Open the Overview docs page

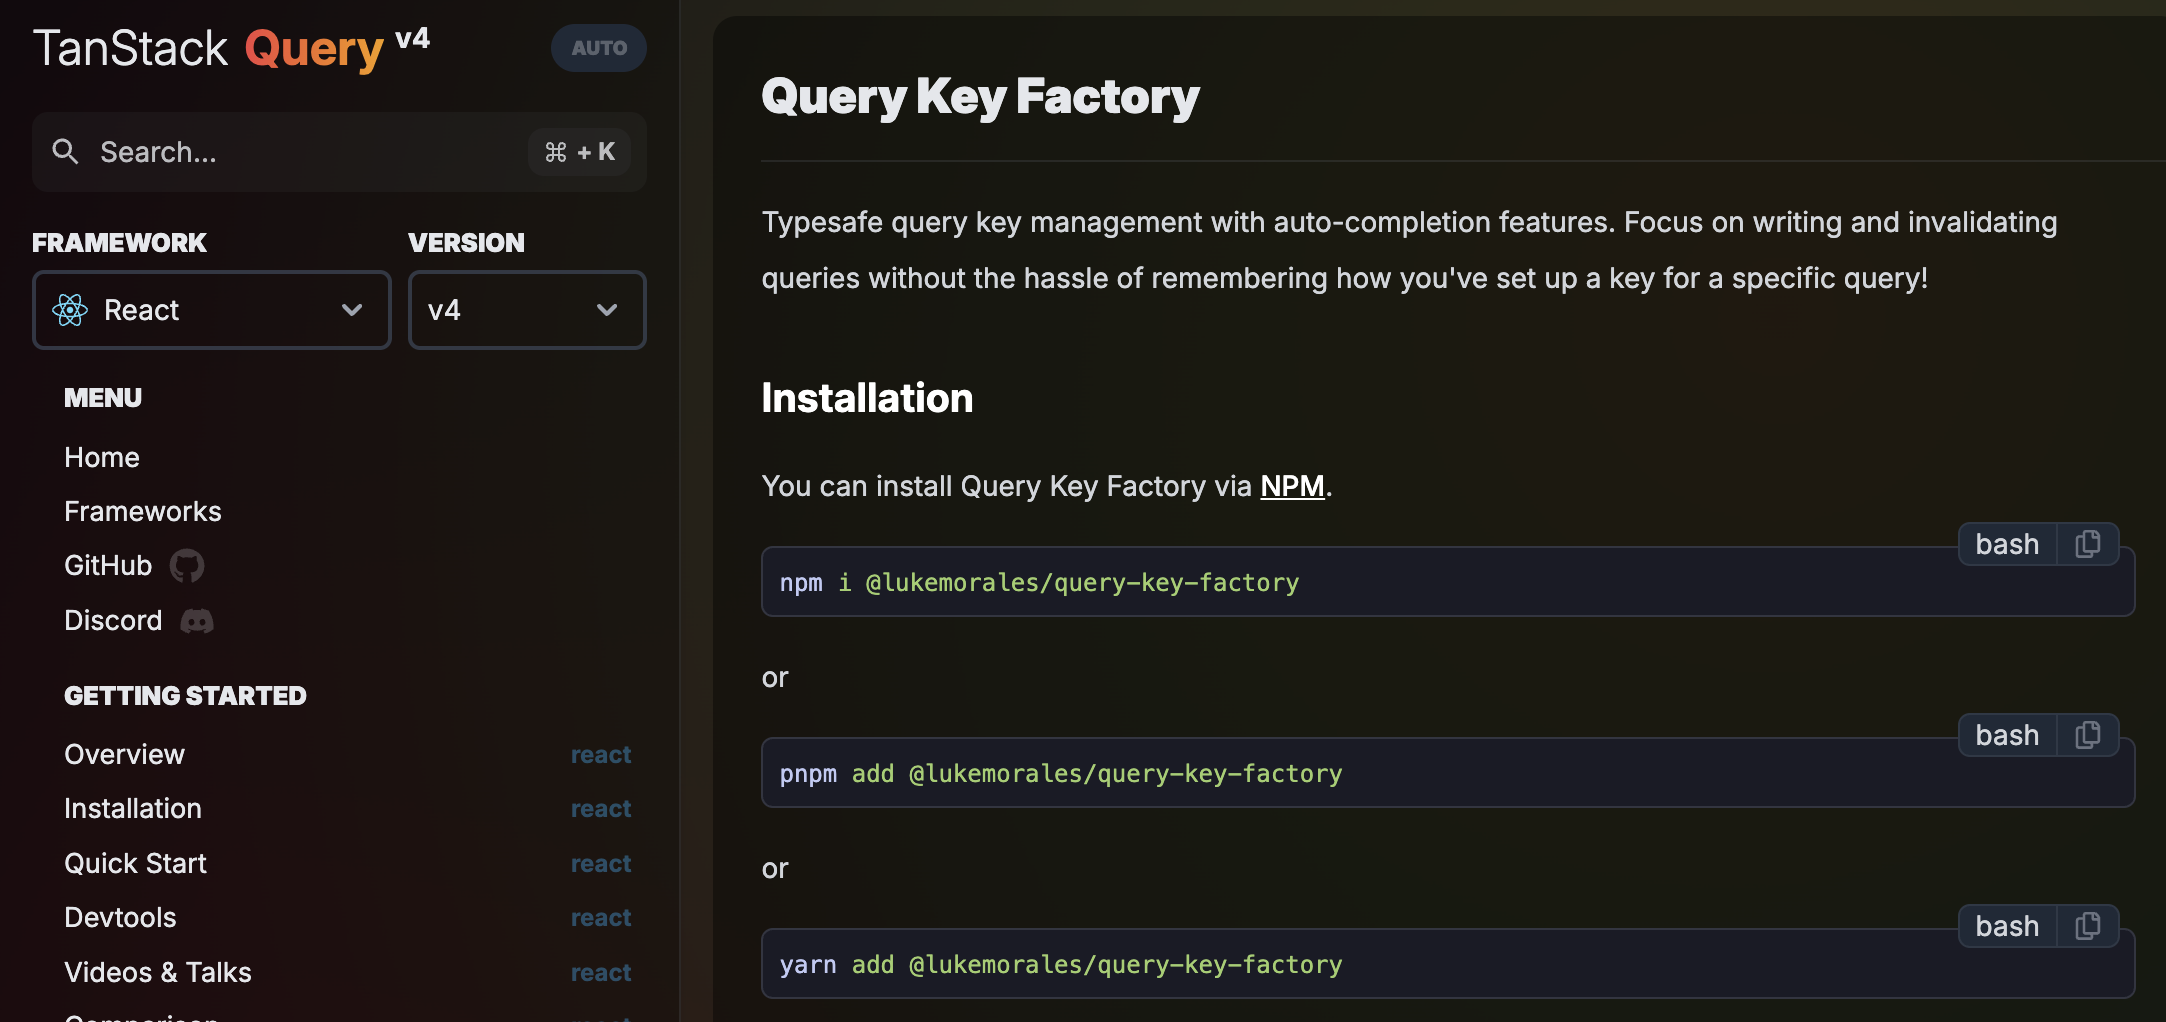[x=124, y=754]
